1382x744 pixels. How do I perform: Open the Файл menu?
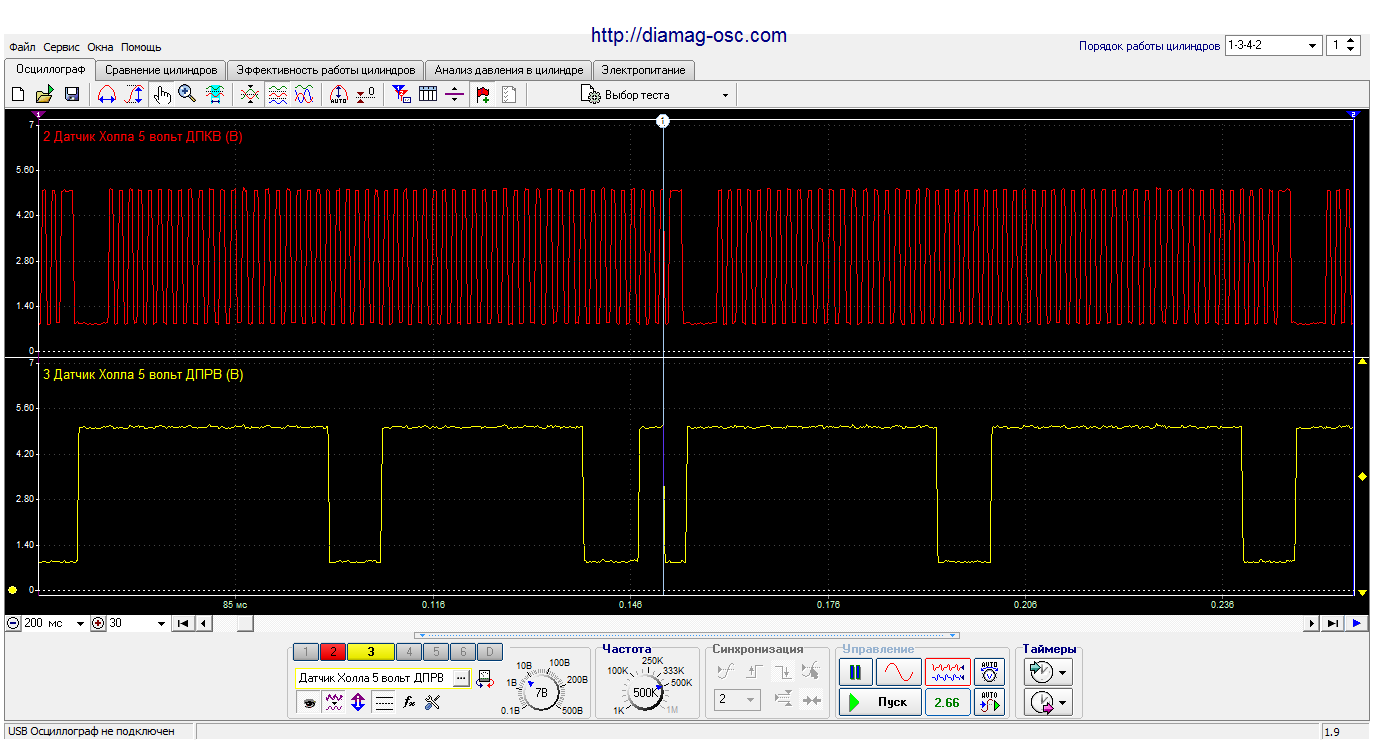[x=22, y=47]
